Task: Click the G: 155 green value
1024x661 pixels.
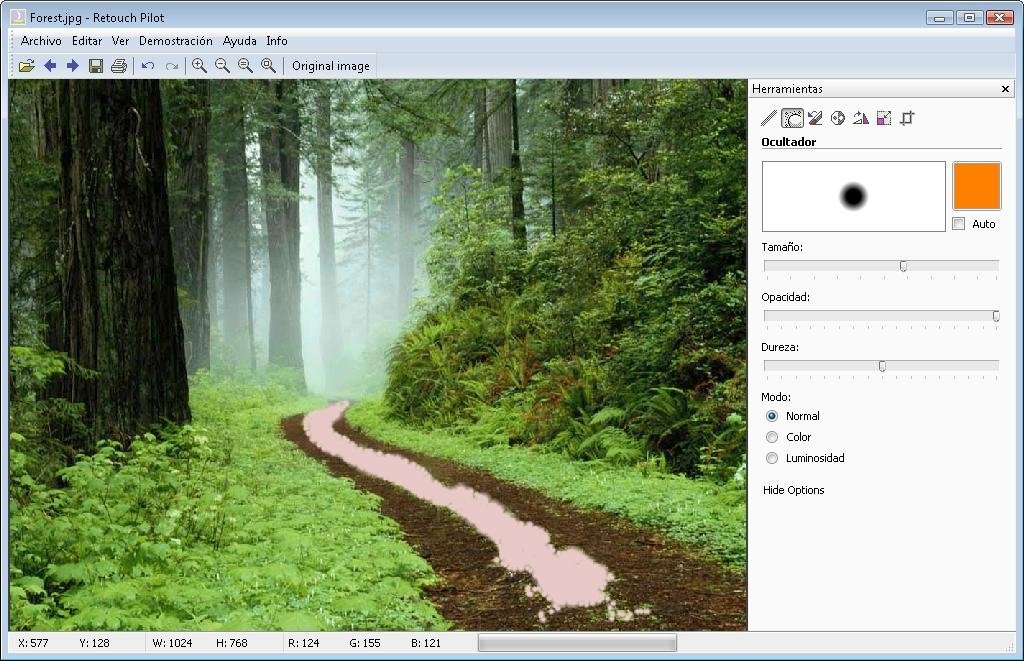Action: (x=364, y=643)
